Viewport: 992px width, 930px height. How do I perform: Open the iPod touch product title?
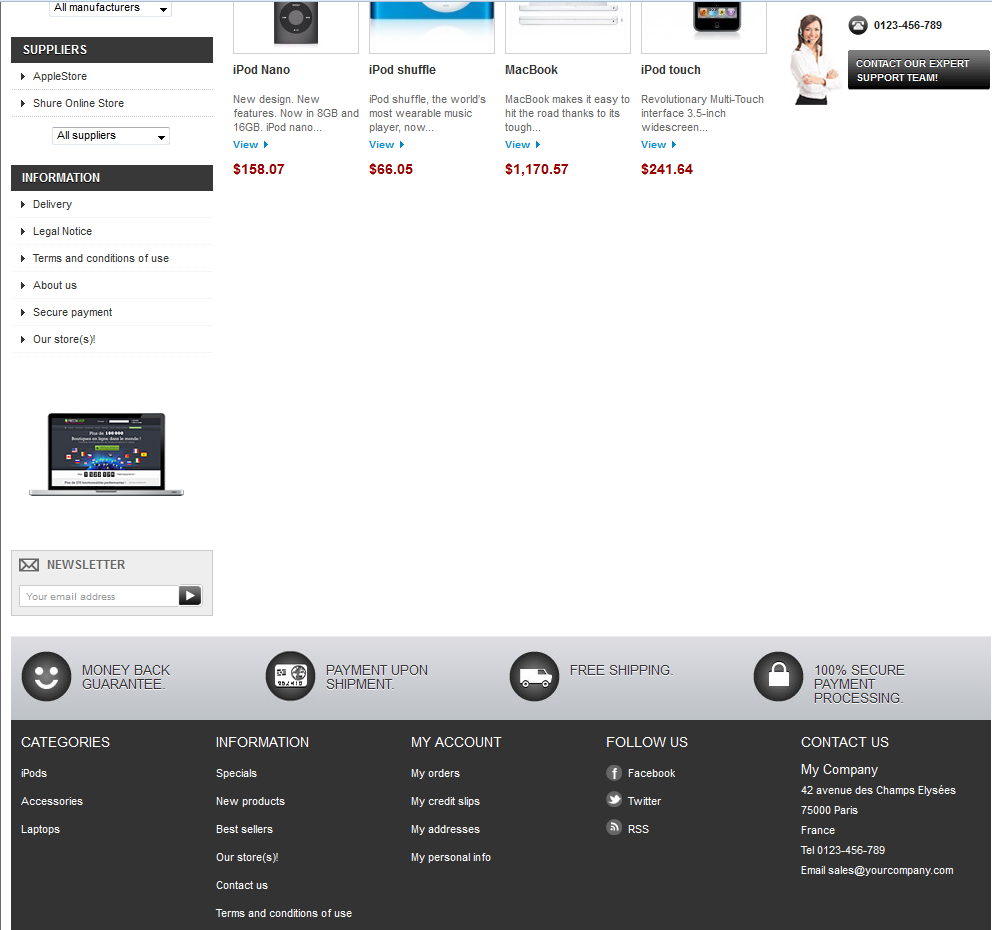(x=671, y=70)
